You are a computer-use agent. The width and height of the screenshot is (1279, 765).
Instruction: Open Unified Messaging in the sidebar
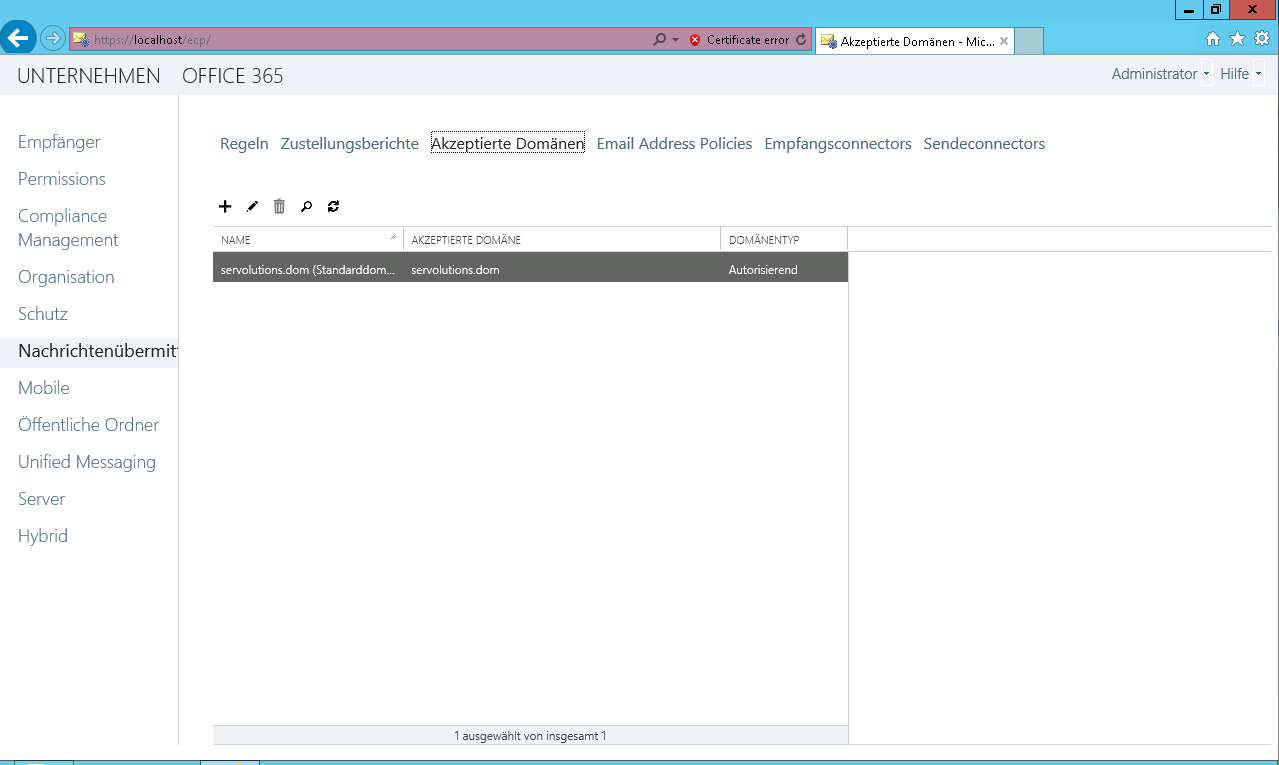[87, 462]
